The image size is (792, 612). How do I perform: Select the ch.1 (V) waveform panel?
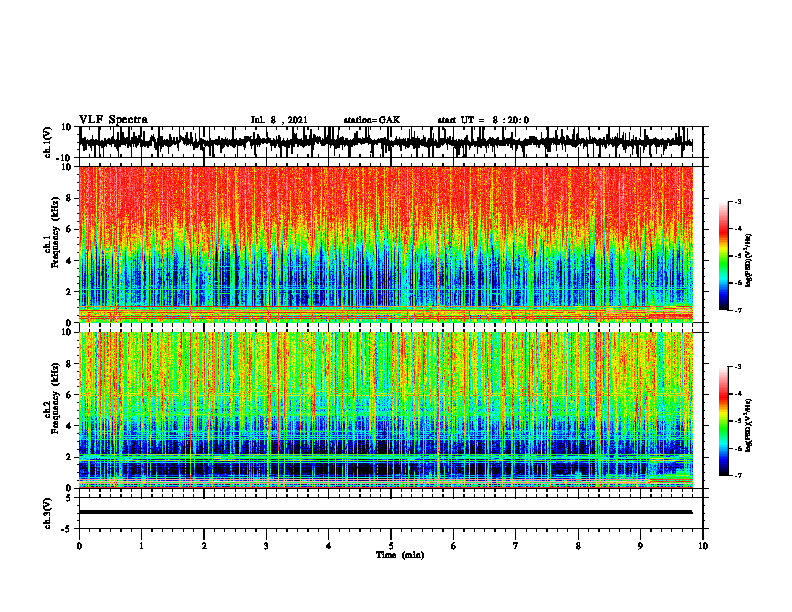(391, 142)
